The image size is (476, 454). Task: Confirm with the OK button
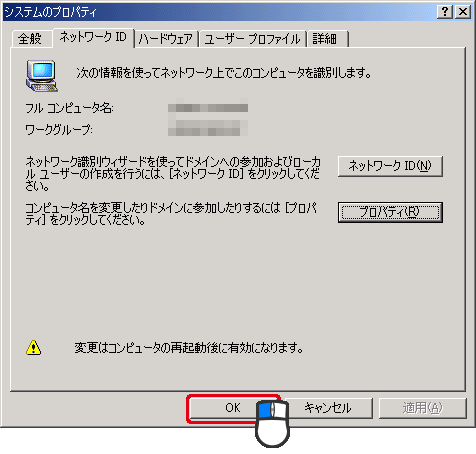233,408
